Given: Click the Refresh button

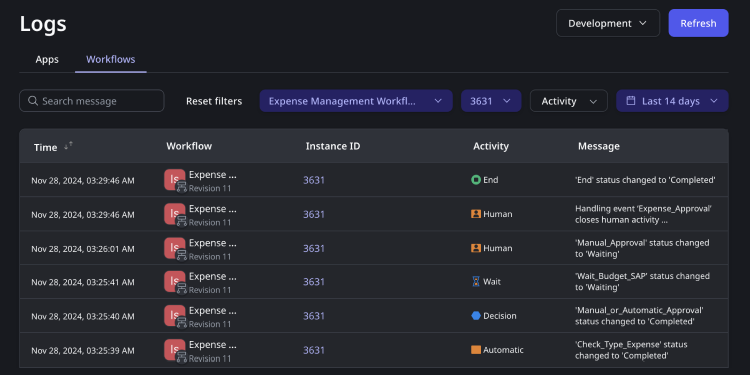Looking at the screenshot, I should [698, 23].
